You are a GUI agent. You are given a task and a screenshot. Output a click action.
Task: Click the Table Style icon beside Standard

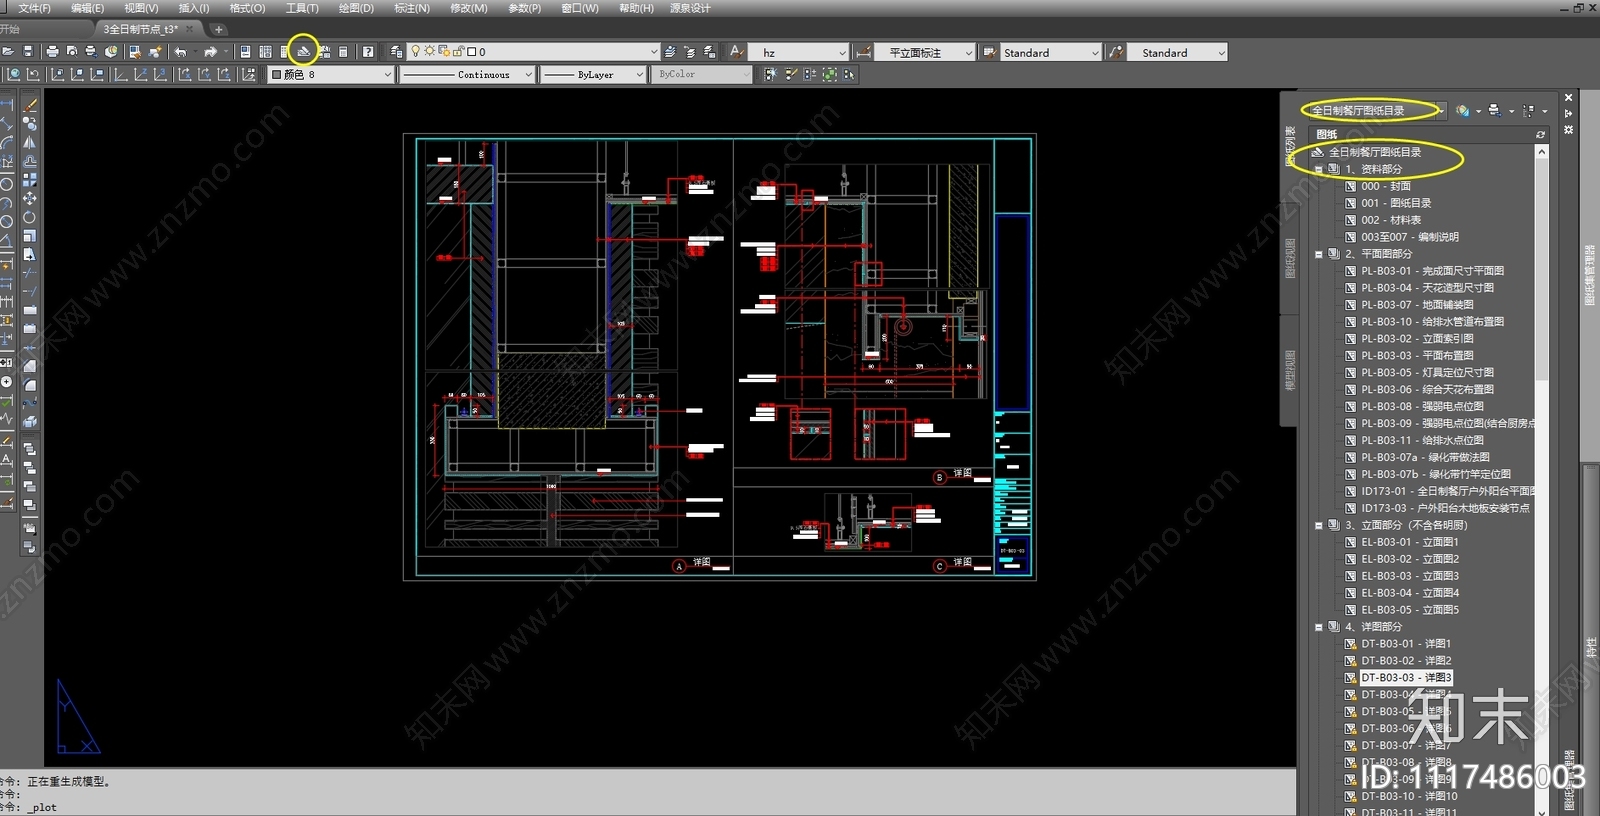pyautogui.click(x=989, y=52)
